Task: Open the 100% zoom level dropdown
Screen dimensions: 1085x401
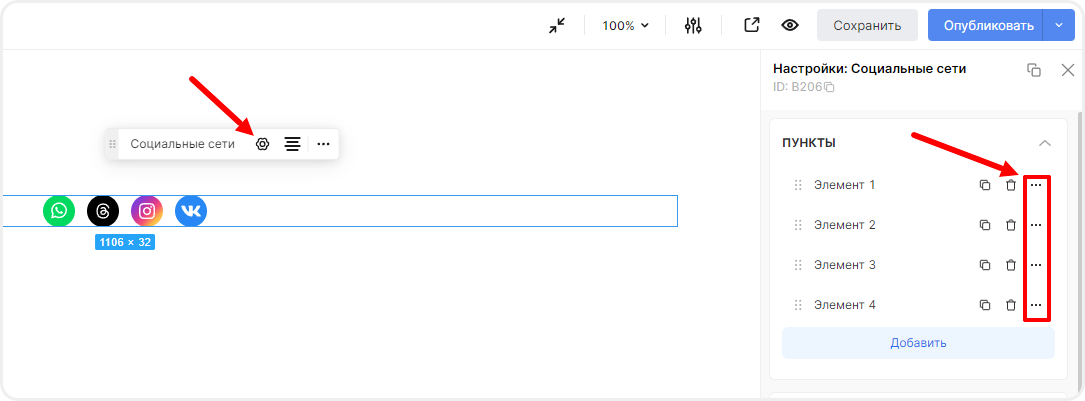Action: (x=625, y=26)
